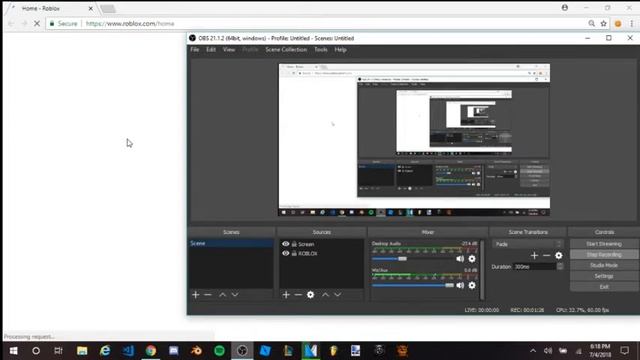
Task: Show hidden icons in the system tray
Action: click(533, 351)
